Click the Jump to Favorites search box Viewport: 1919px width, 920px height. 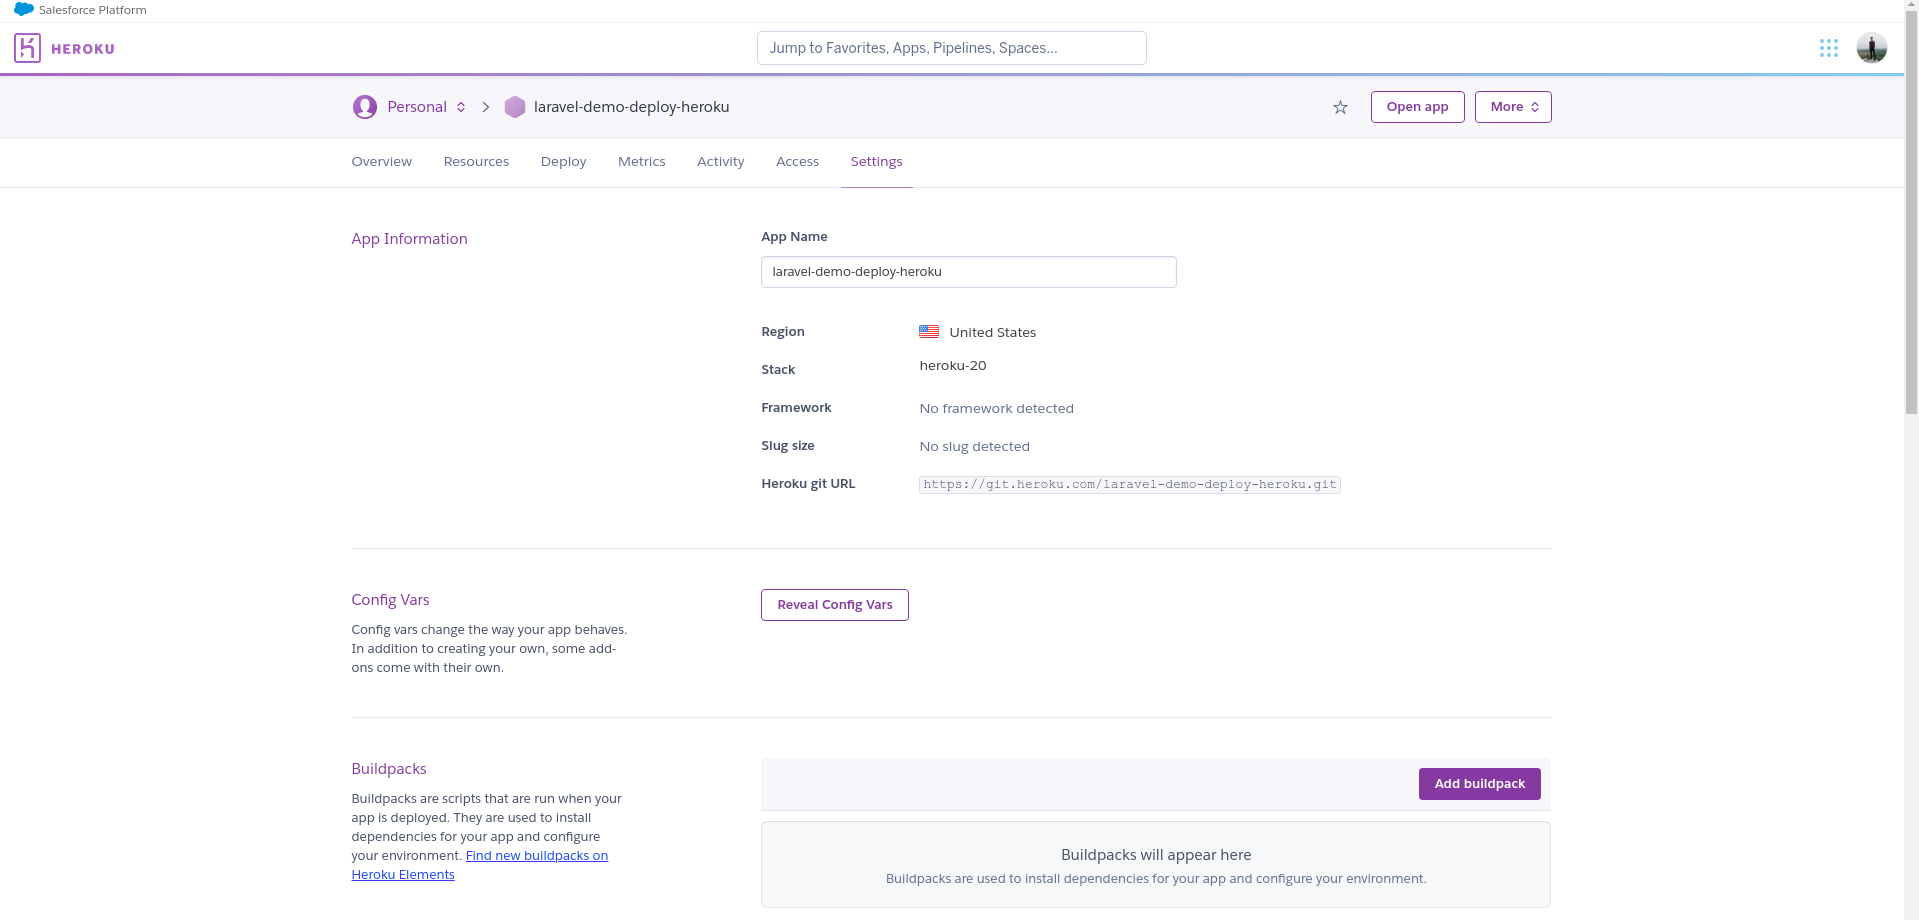[951, 47]
